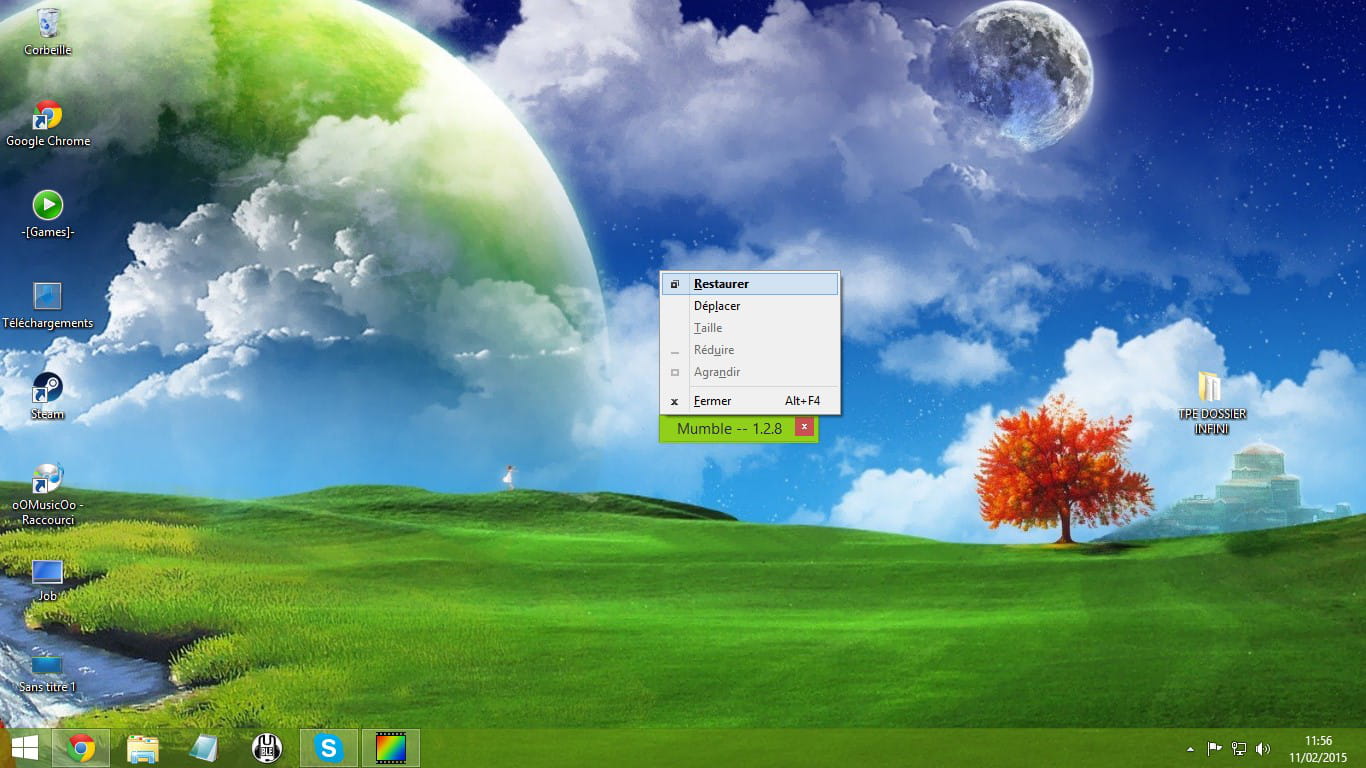The height and width of the screenshot is (768, 1366).
Task: Open the Windows Start button
Action: (25, 748)
